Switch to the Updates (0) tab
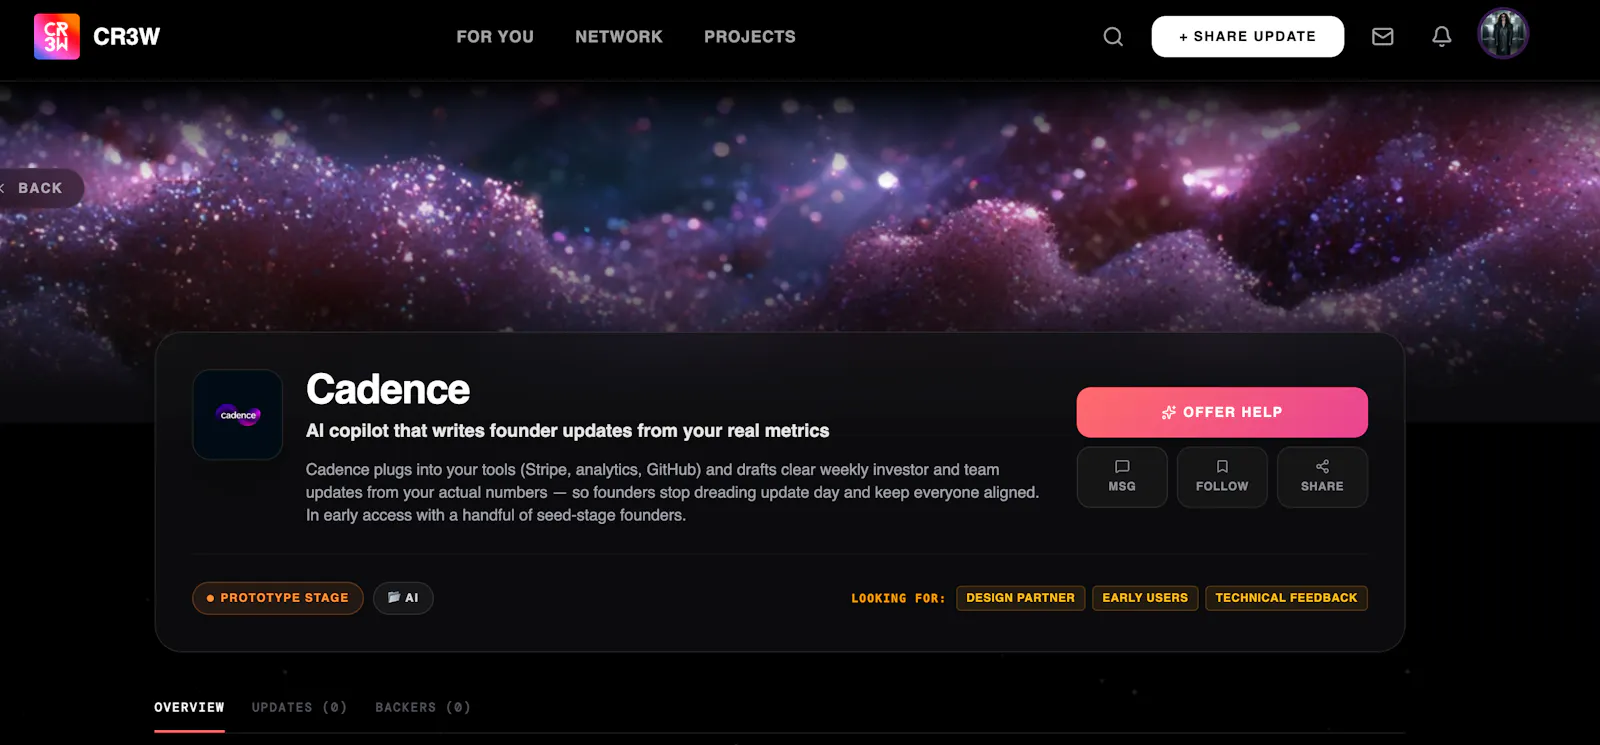 point(300,708)
